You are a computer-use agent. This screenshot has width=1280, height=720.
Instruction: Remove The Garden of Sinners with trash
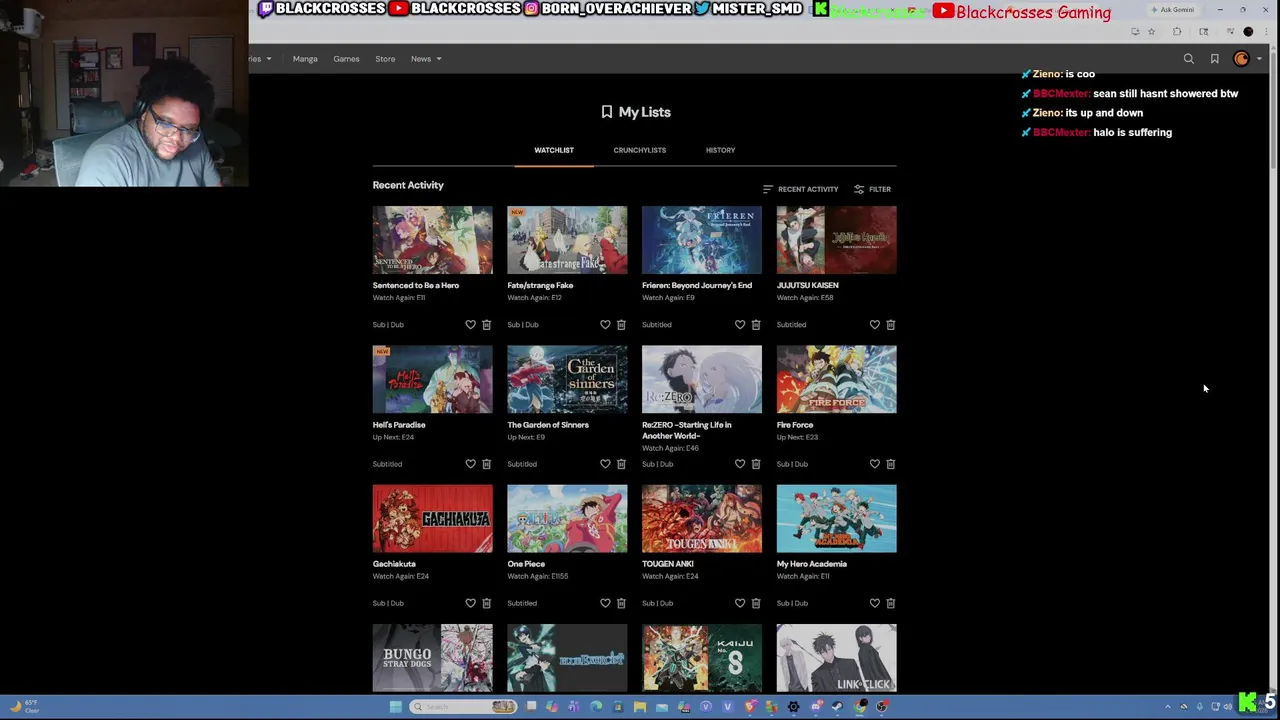(x=621, y=464)
